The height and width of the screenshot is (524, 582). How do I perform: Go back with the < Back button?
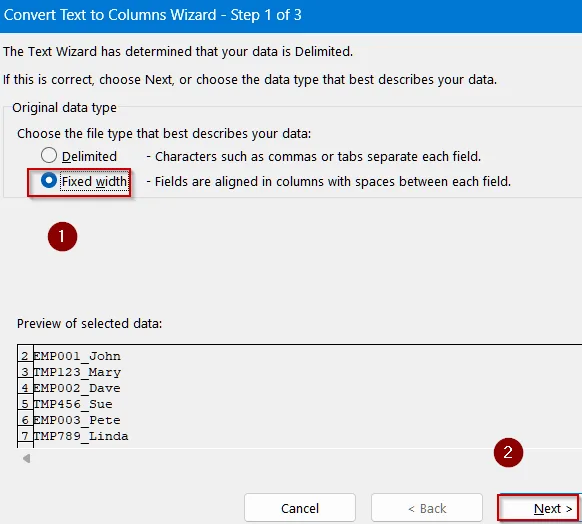[427, 508]
